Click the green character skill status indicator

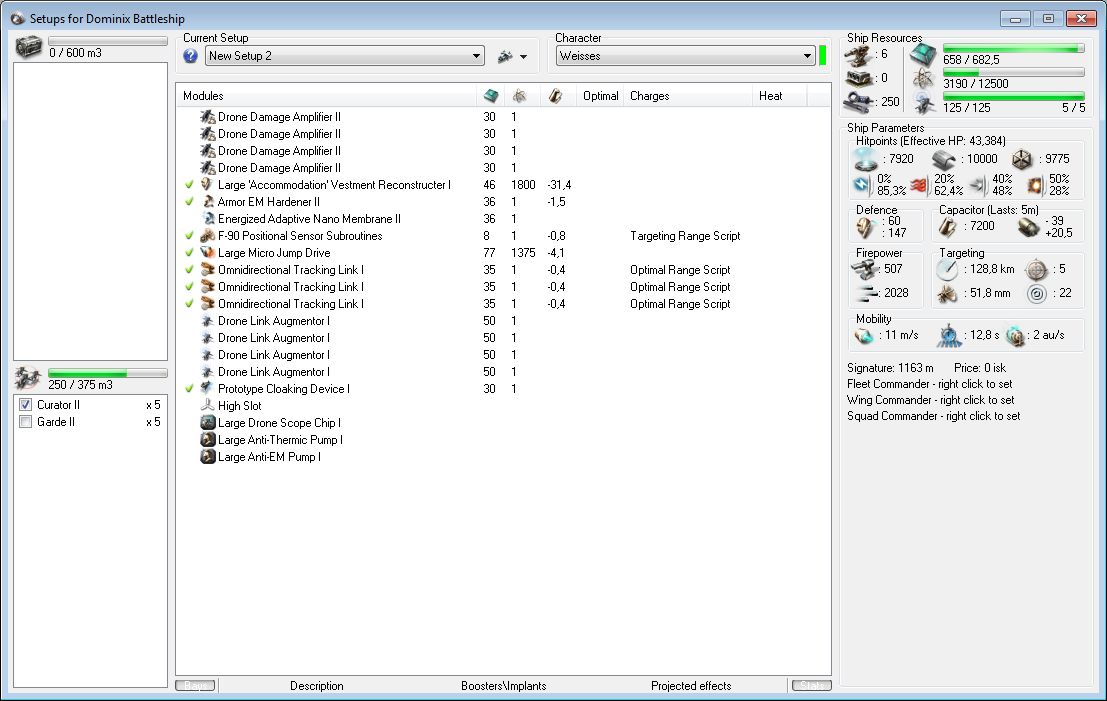pyautogui.click(x=822, y=56)
